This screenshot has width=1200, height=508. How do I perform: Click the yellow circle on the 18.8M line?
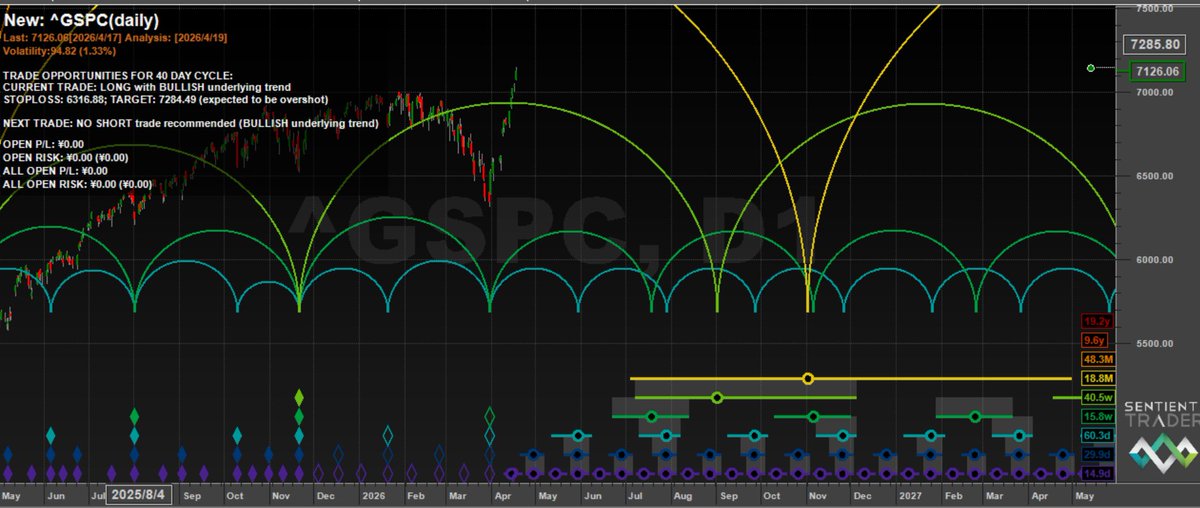point(808,378)
